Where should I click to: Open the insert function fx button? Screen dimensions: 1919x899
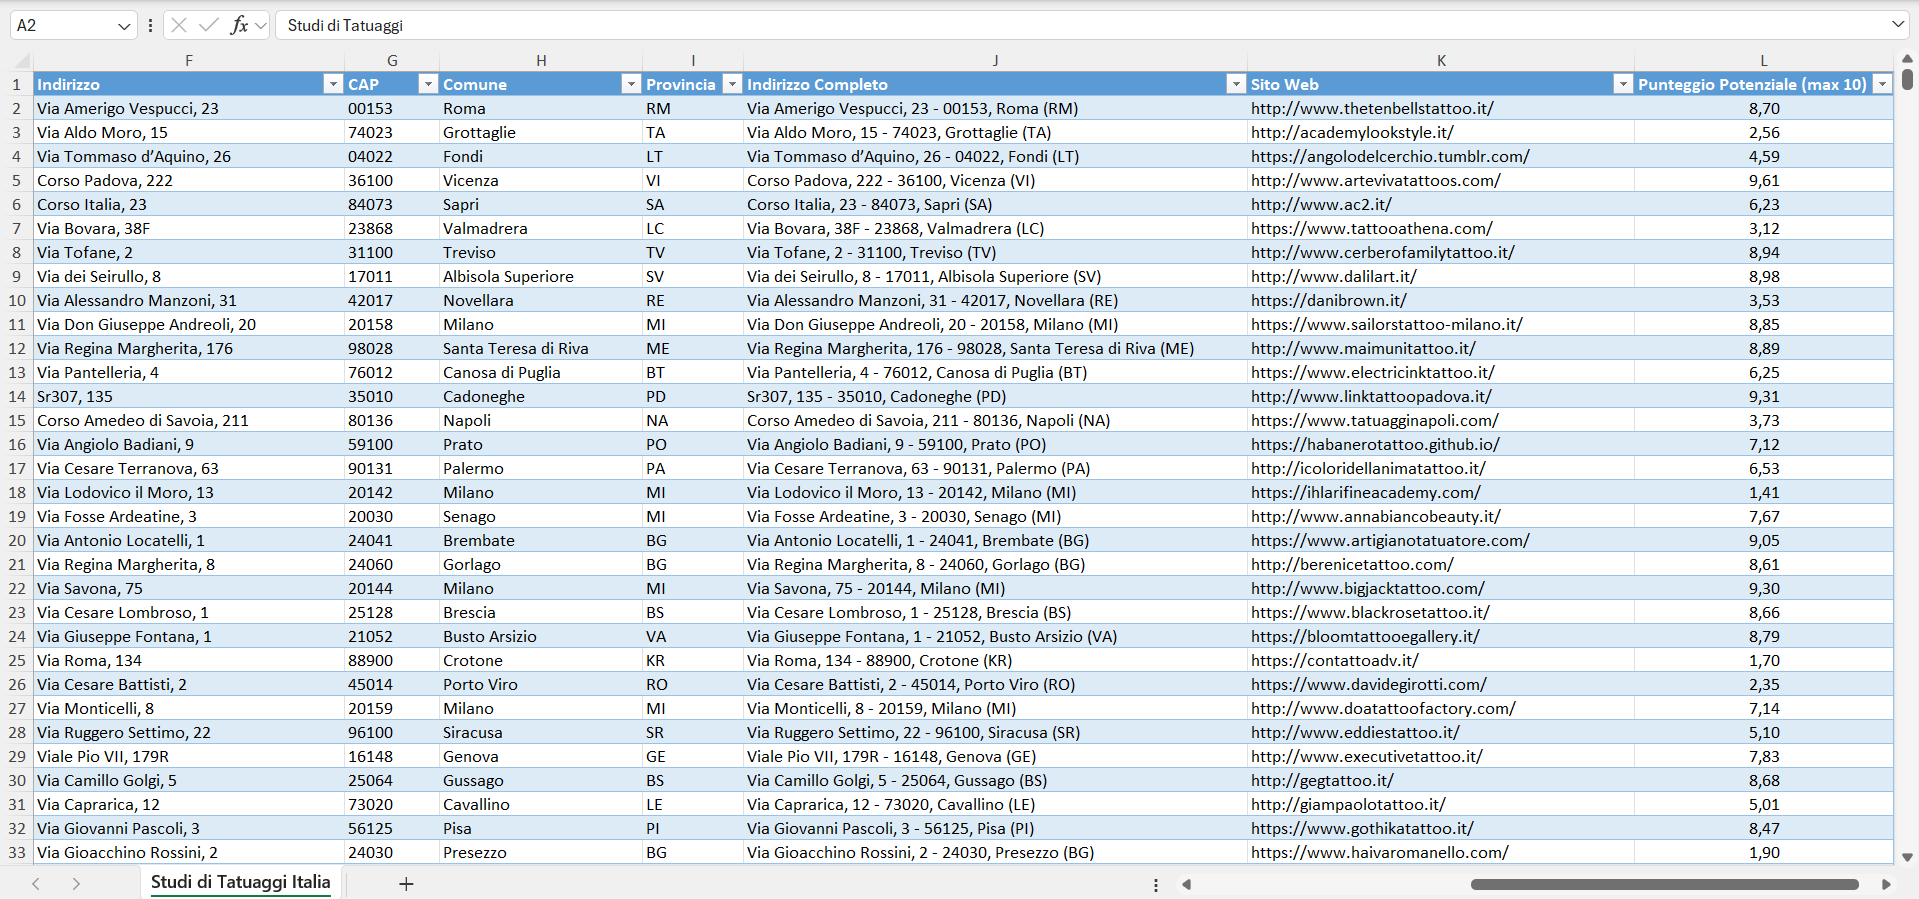coord(239,25)
